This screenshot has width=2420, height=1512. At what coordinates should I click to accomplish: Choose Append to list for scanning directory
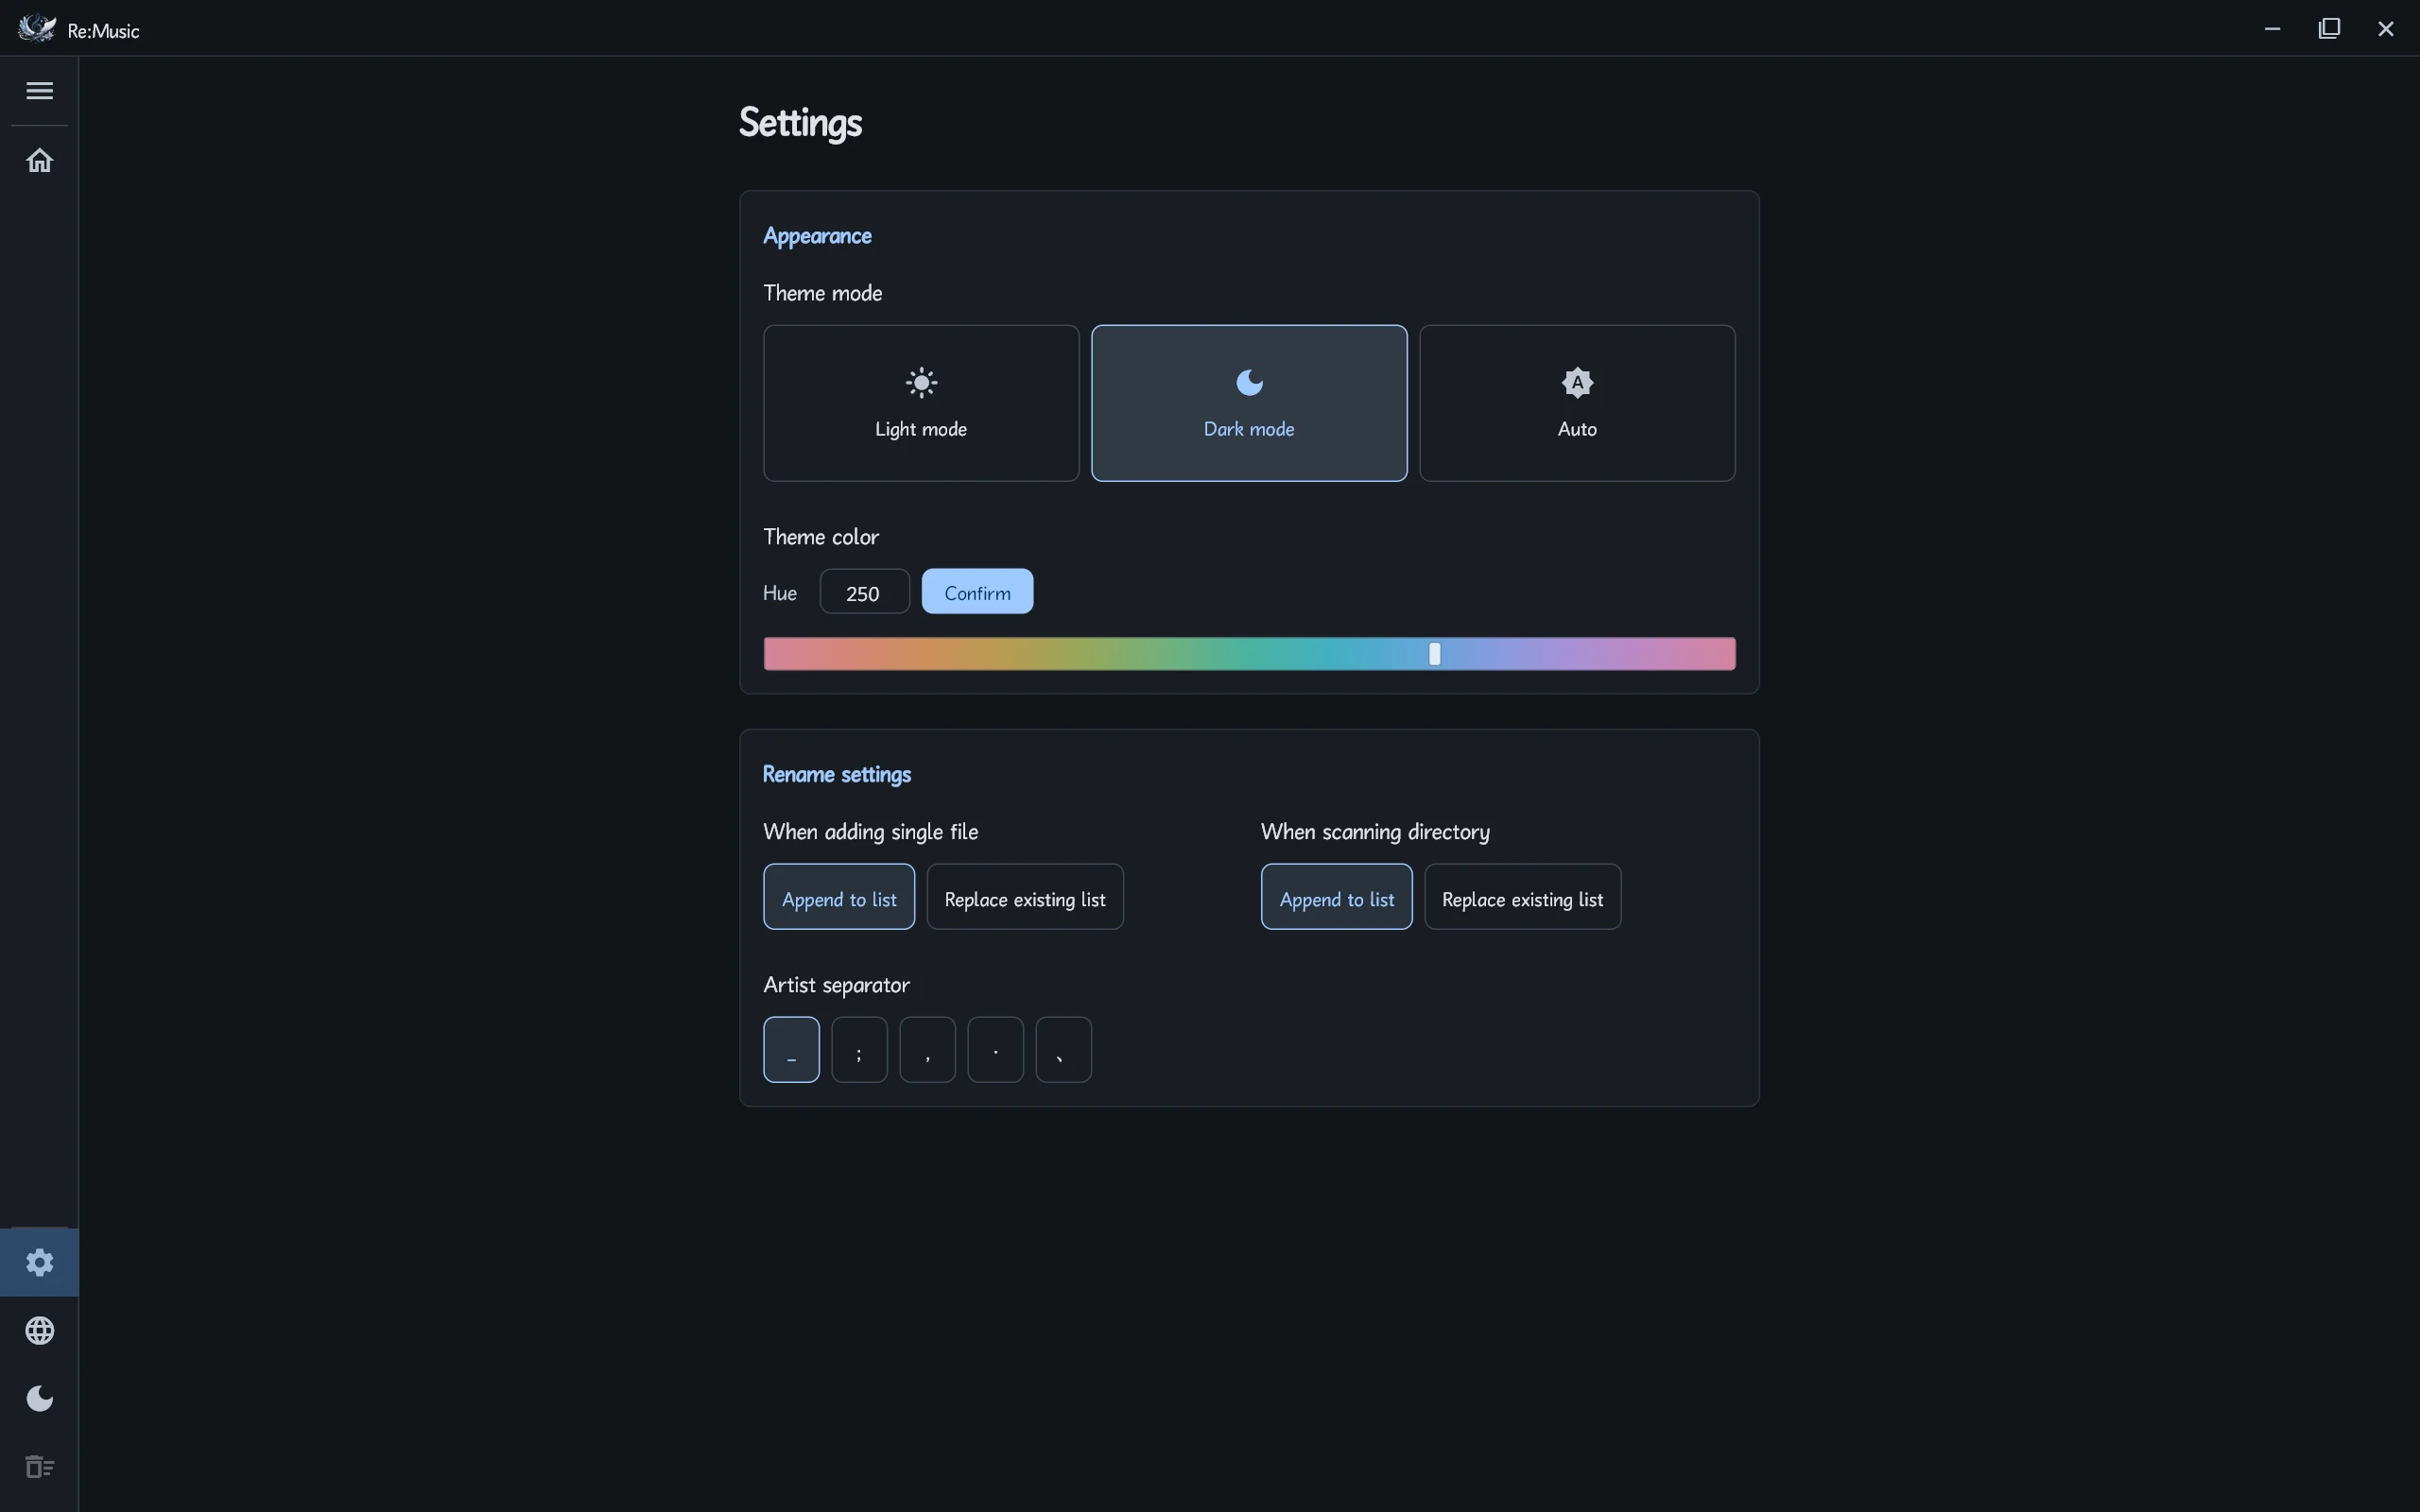[x=1336, y=897]
